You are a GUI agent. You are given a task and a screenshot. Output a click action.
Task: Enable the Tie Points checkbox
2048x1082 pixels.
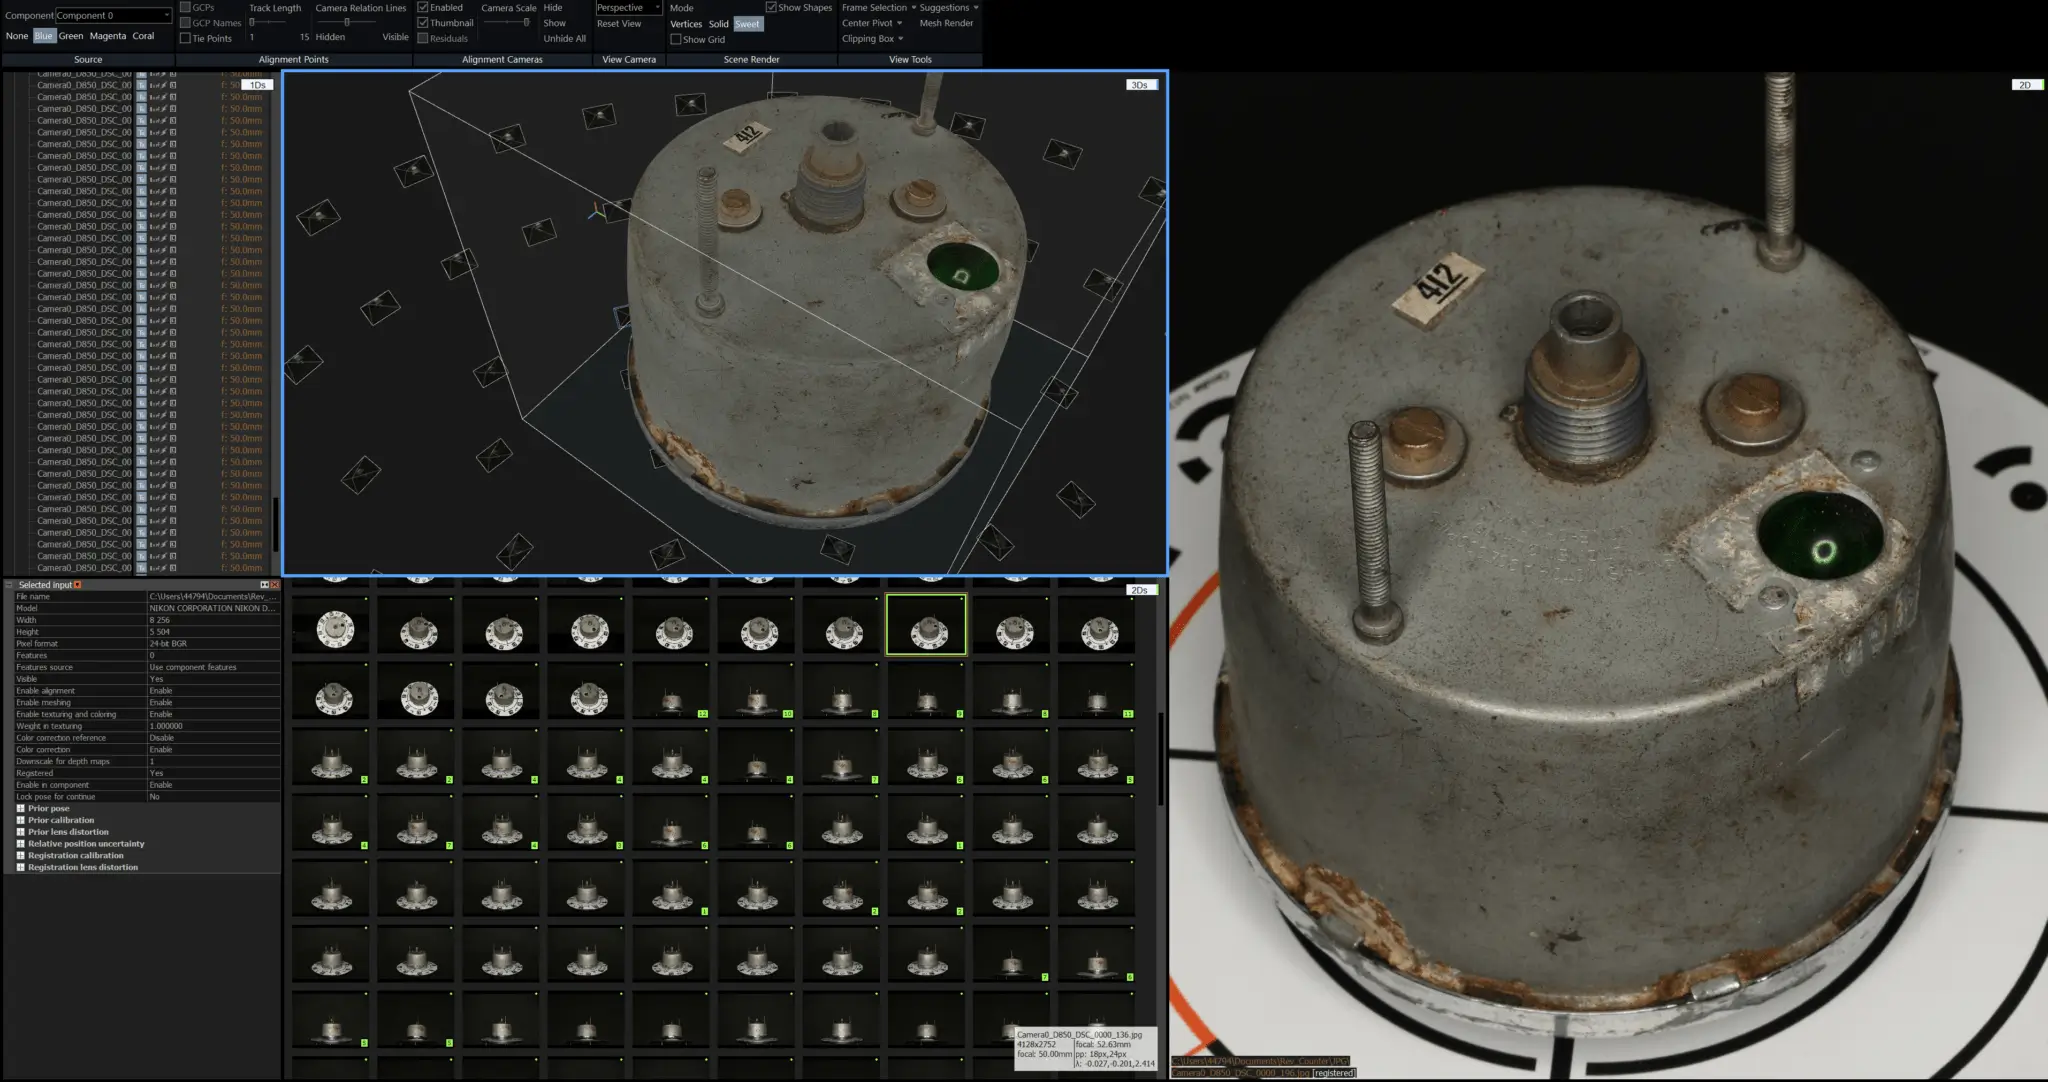coord(186,39)
